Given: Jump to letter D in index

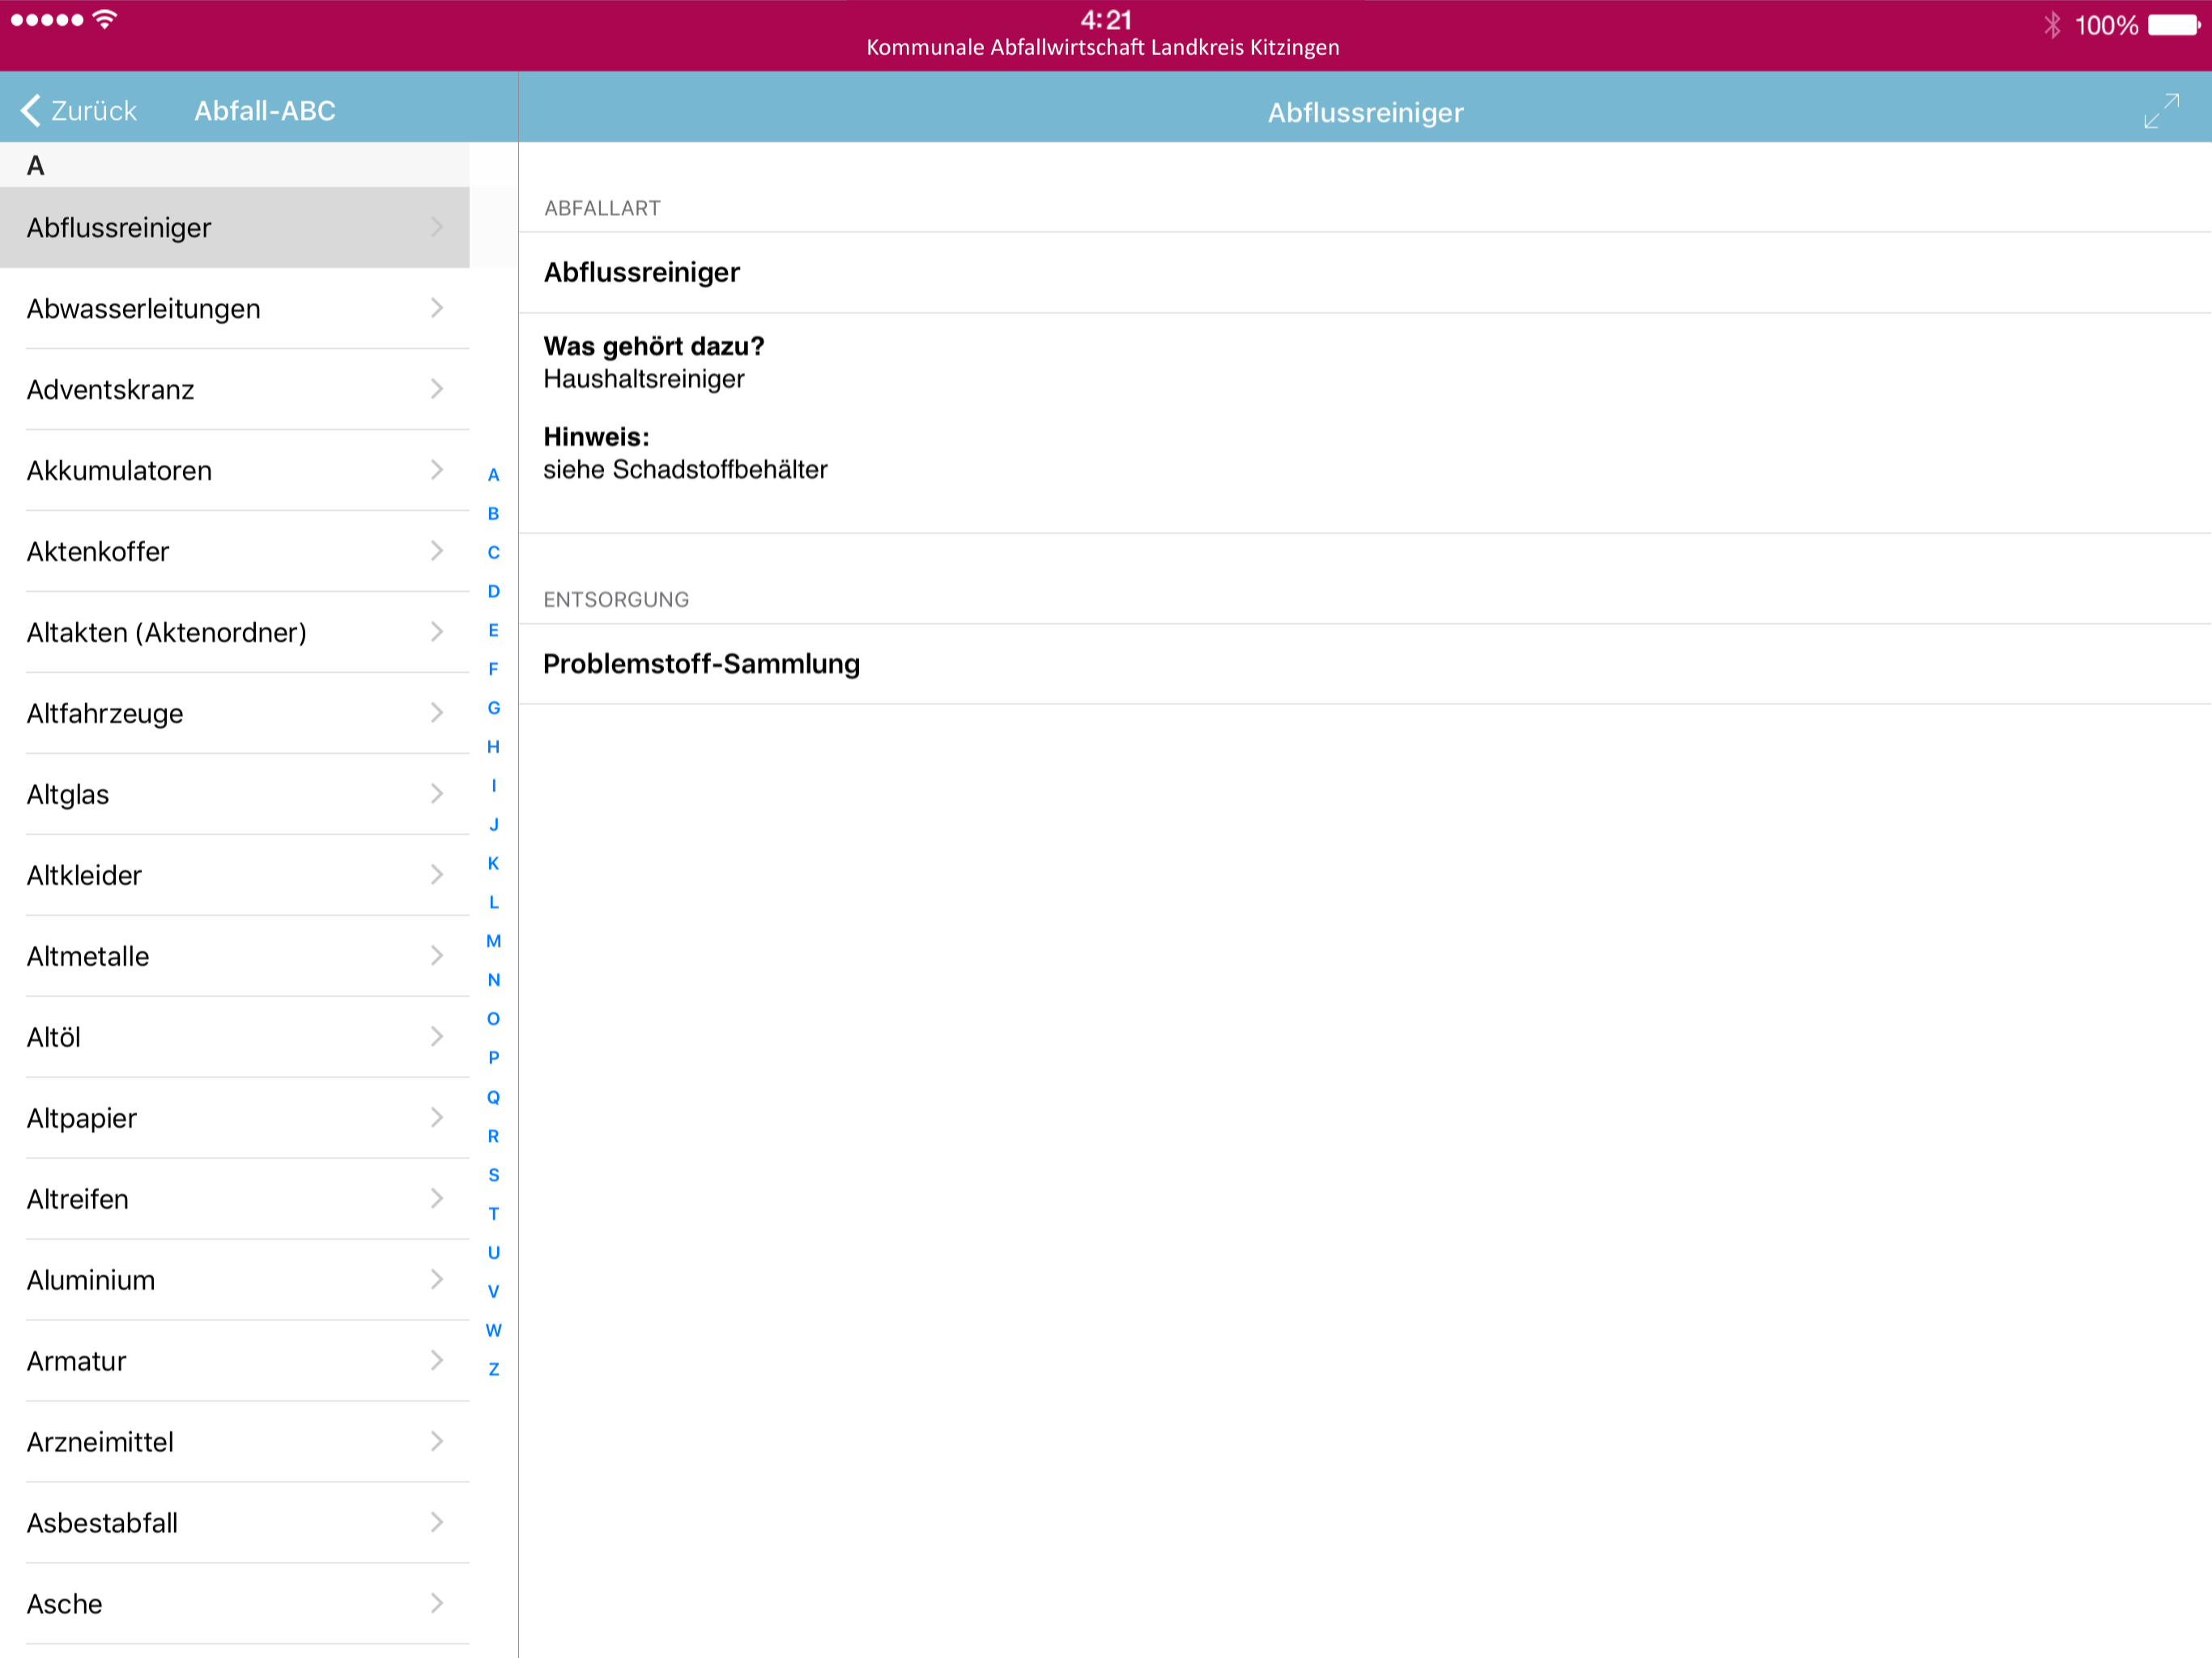Looking at the screenshot, I should pyautogui.click(x=493, y=592).
